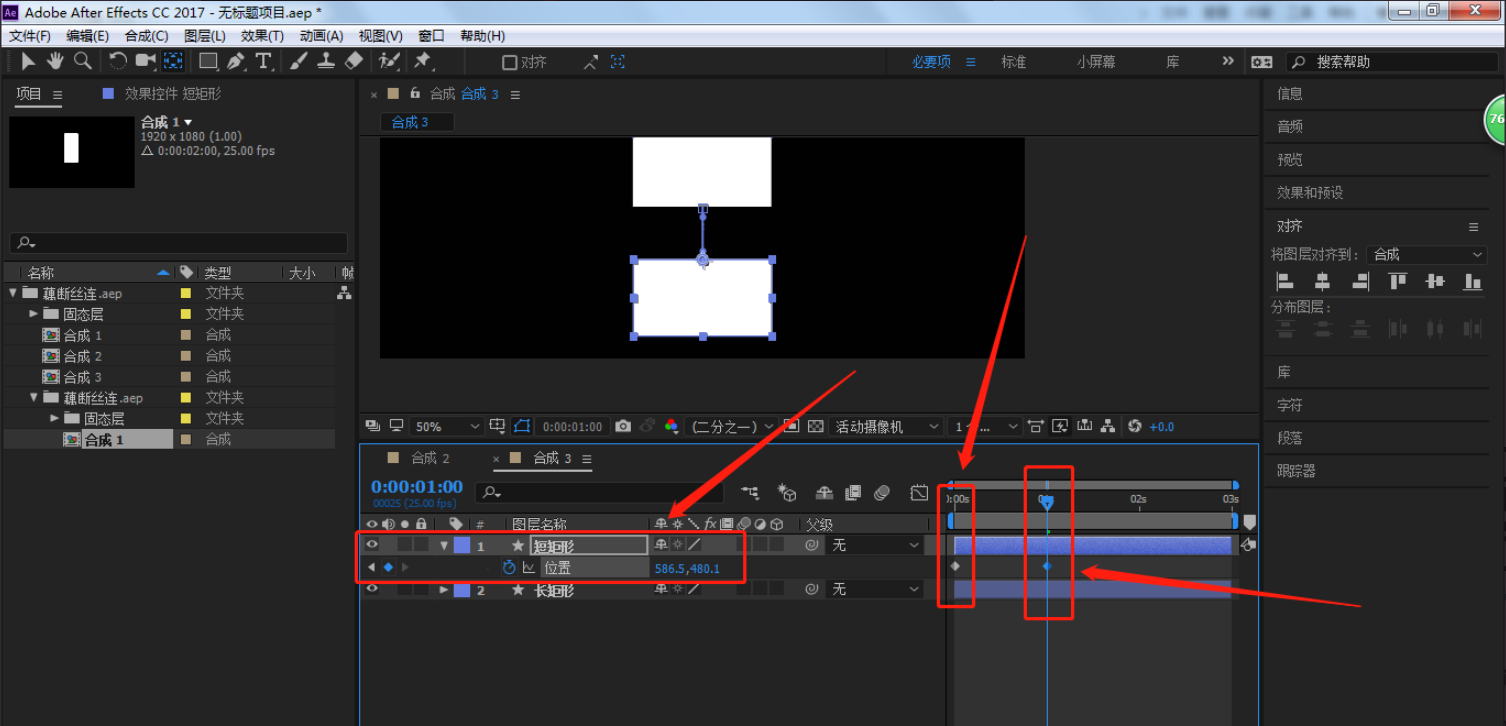The width and height of the screenshot is (1506, 726).
Task: Select the Hand tool
Action: [55, 61]
